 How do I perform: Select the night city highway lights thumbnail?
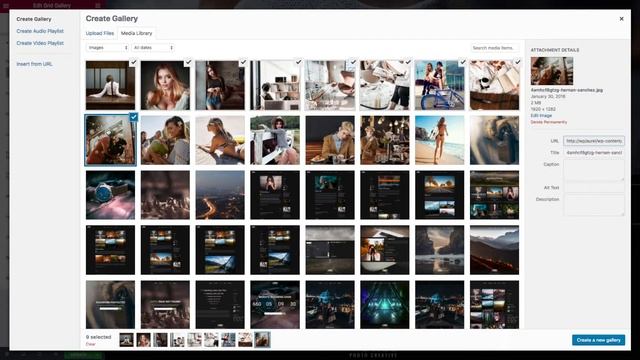click(220, 195)
